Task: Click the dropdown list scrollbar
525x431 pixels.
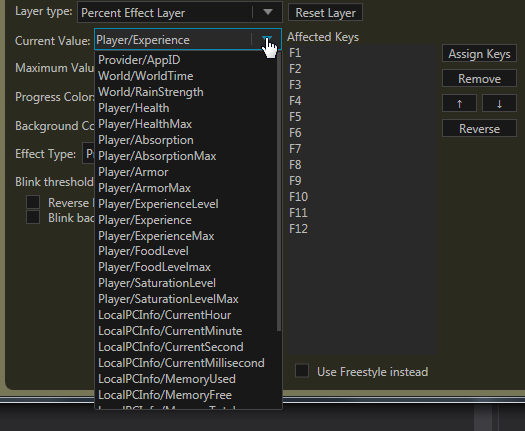Action: [x=279, y=192]
